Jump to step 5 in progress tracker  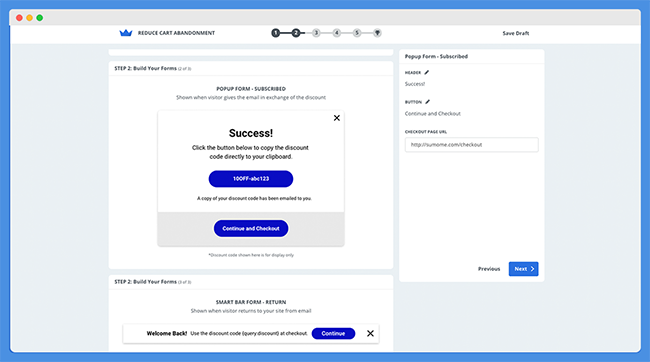(357, 33)
